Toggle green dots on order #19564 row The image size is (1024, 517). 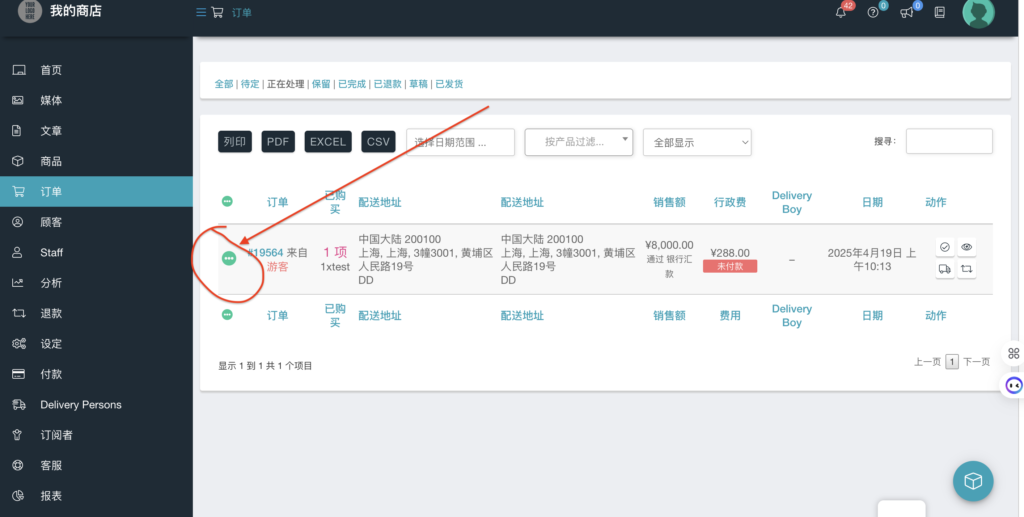(229, 259)
